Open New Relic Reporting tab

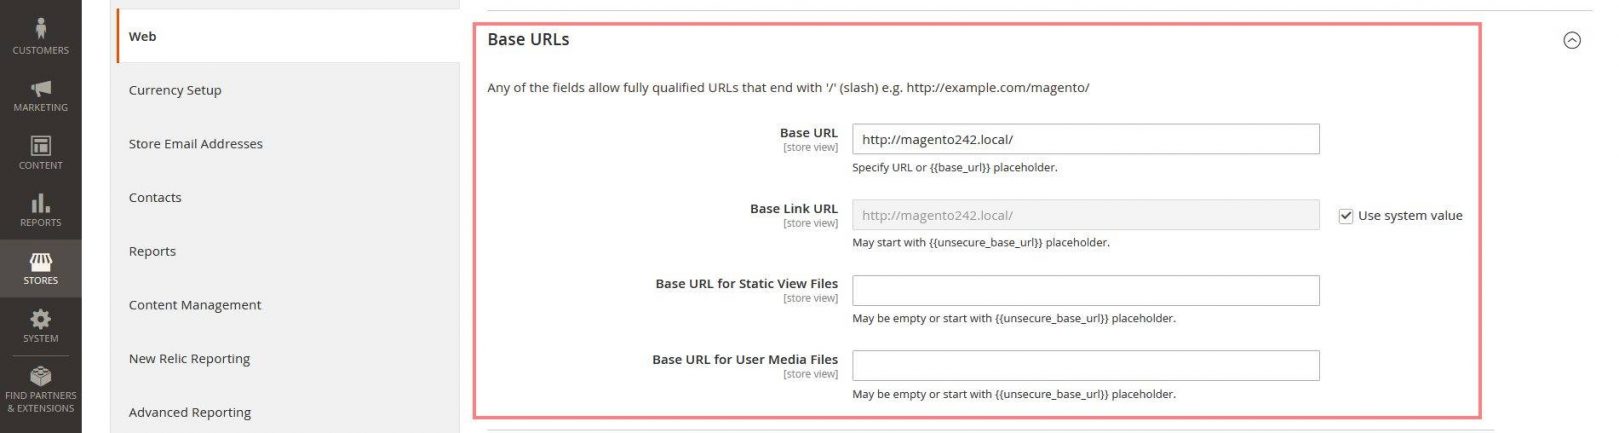(x=189, y=359)
